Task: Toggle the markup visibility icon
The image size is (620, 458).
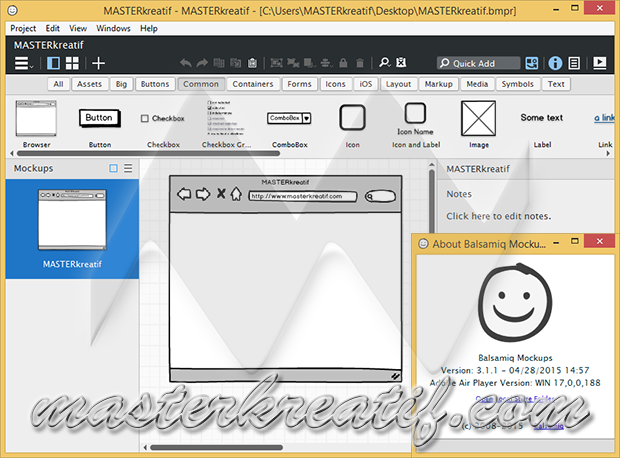Action: tap(401, 62)
